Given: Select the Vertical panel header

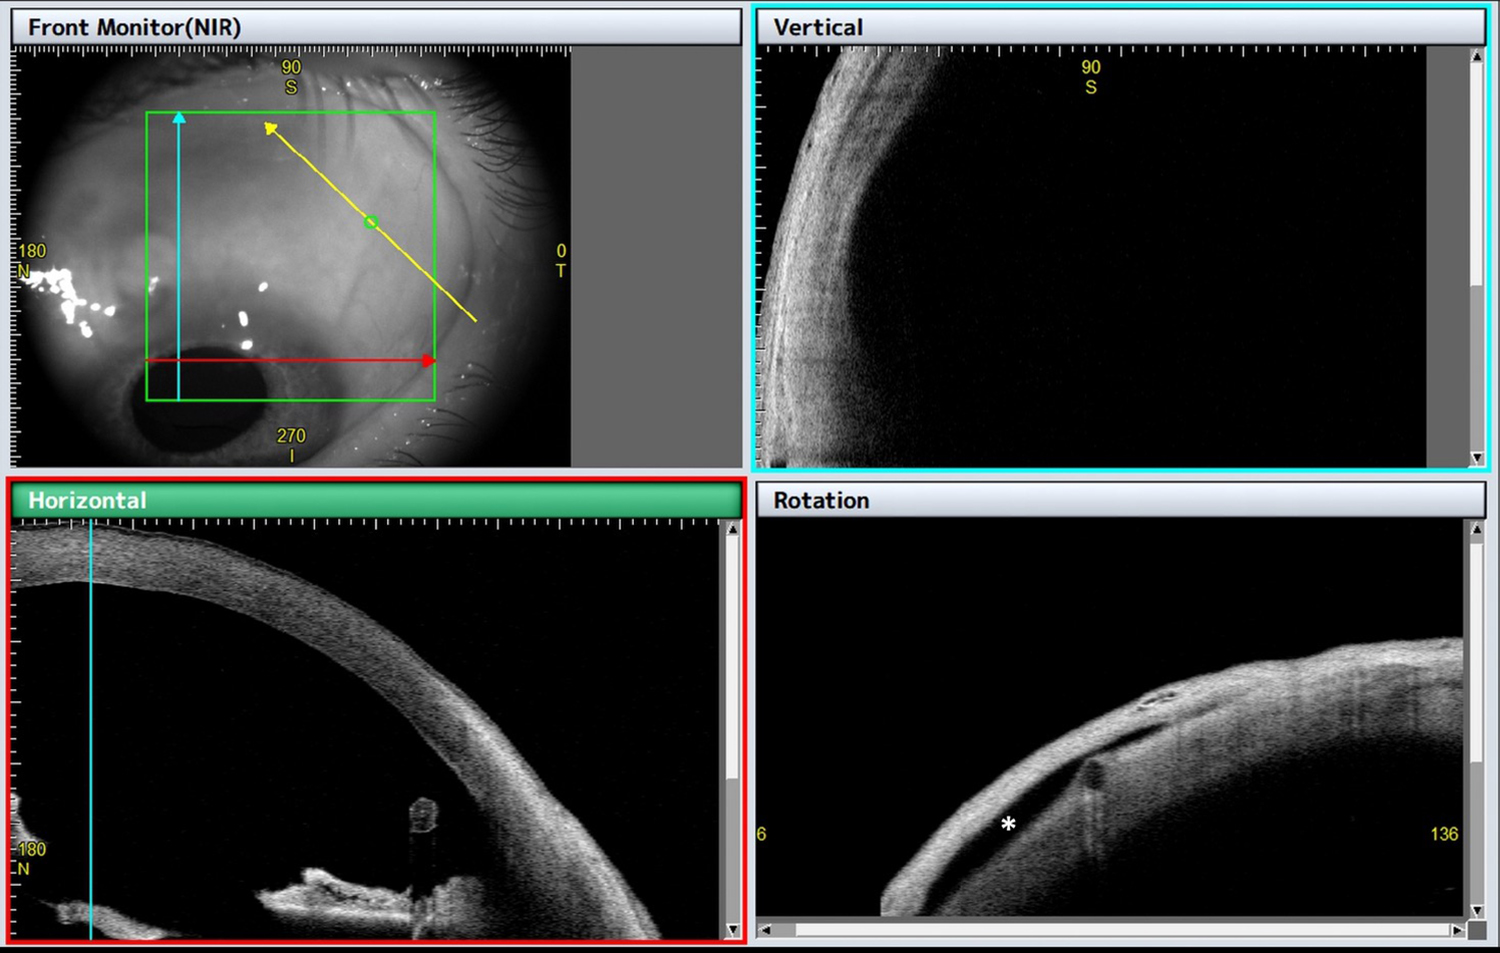Looking at the screenshot, I should pyautogui.click(x=1120, y=27).
